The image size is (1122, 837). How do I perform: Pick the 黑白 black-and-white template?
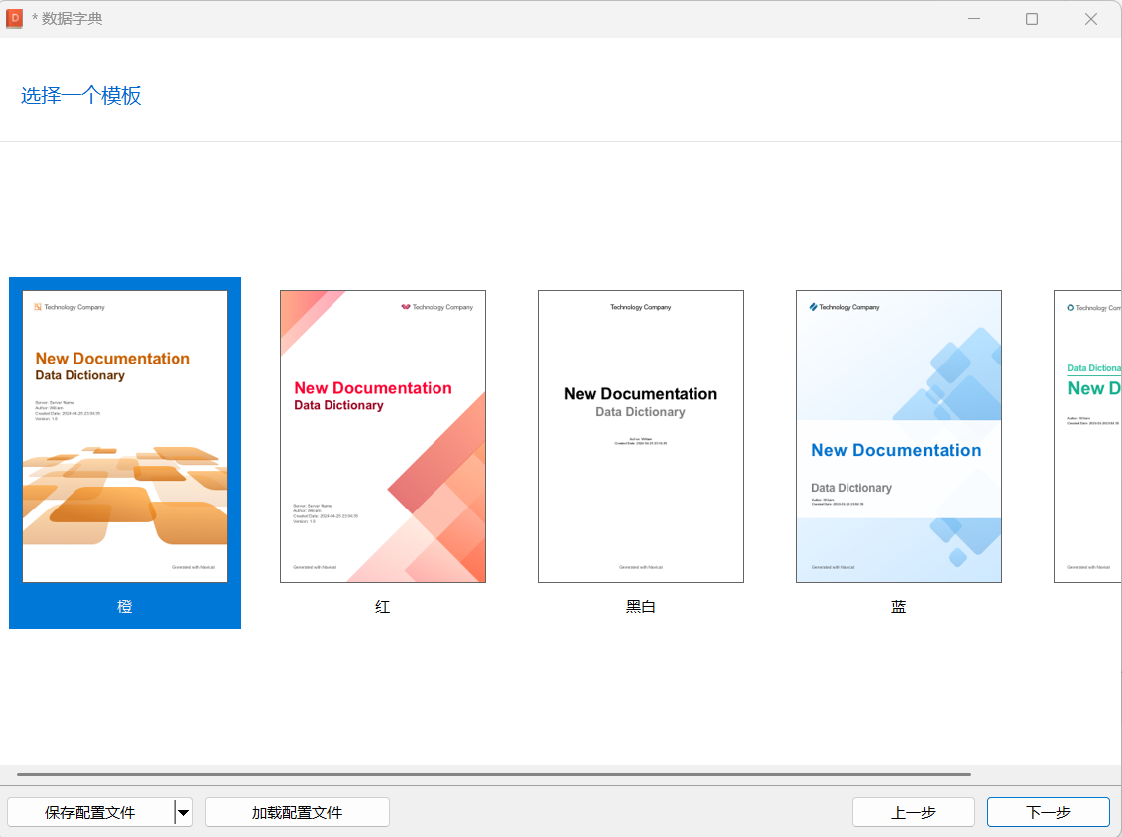641,436
